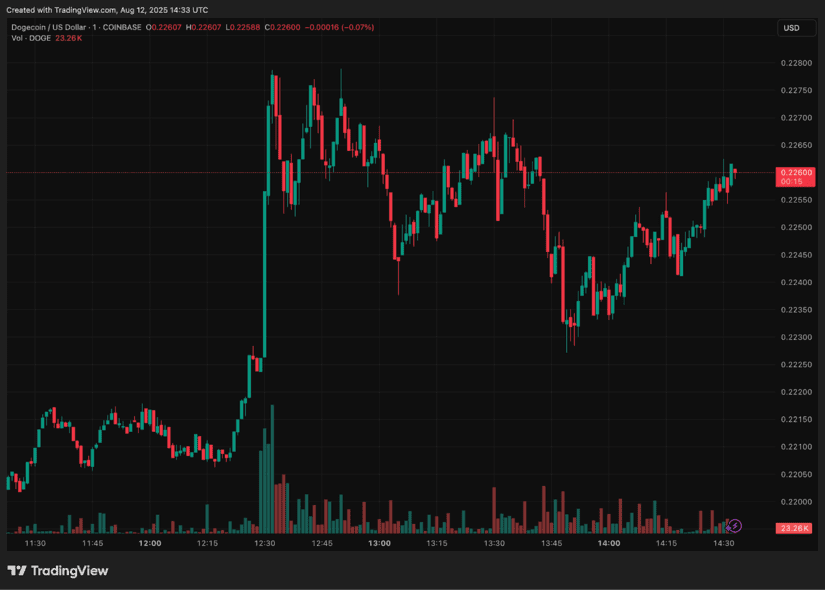The image size is (825, 590).
Task: Click the low value L0.22588
Action: tap(243, 27)
